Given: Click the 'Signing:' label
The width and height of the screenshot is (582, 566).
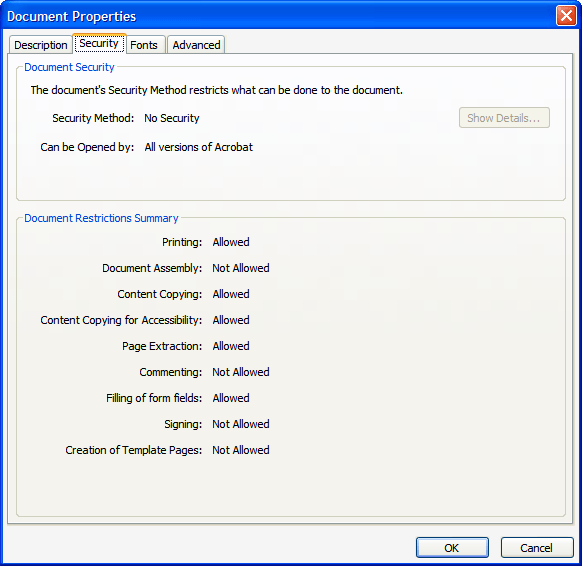Looking at the screenshot, I should (183, 424).
